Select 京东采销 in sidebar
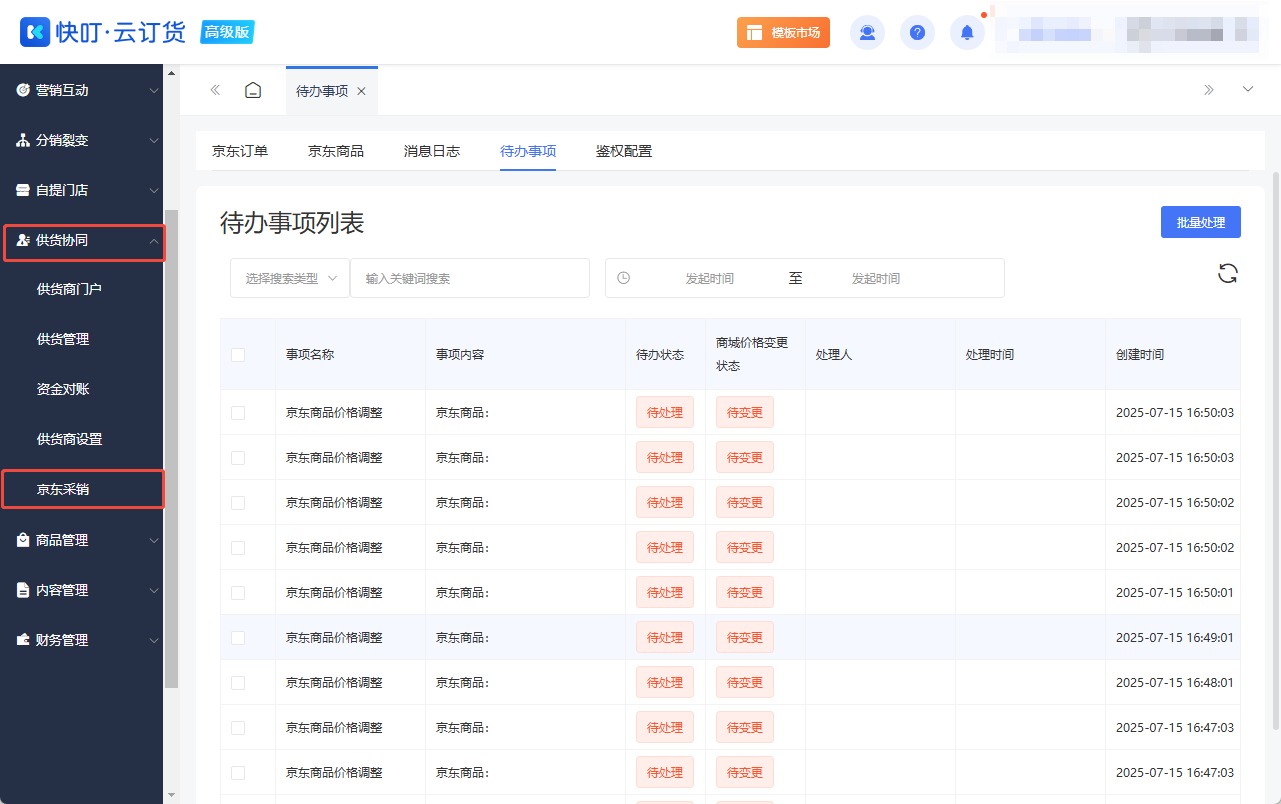Screen dimensions: 1281x804 [x=63, y=489]
